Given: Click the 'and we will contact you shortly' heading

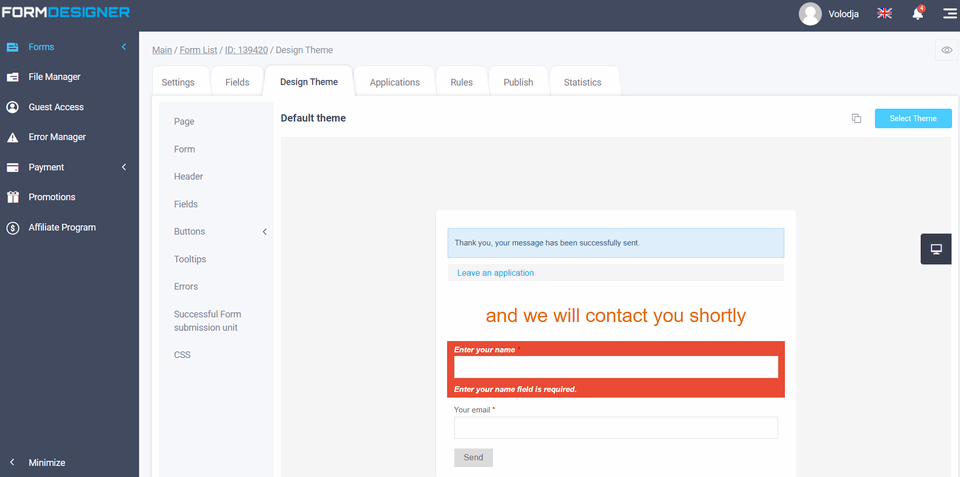Looking at the screenshot, I should click(x=616, y=315).
